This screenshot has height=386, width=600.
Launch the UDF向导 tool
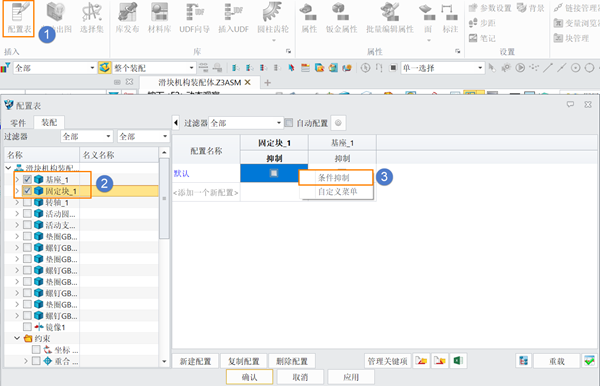pyautogui.click(x=194, y=18)
